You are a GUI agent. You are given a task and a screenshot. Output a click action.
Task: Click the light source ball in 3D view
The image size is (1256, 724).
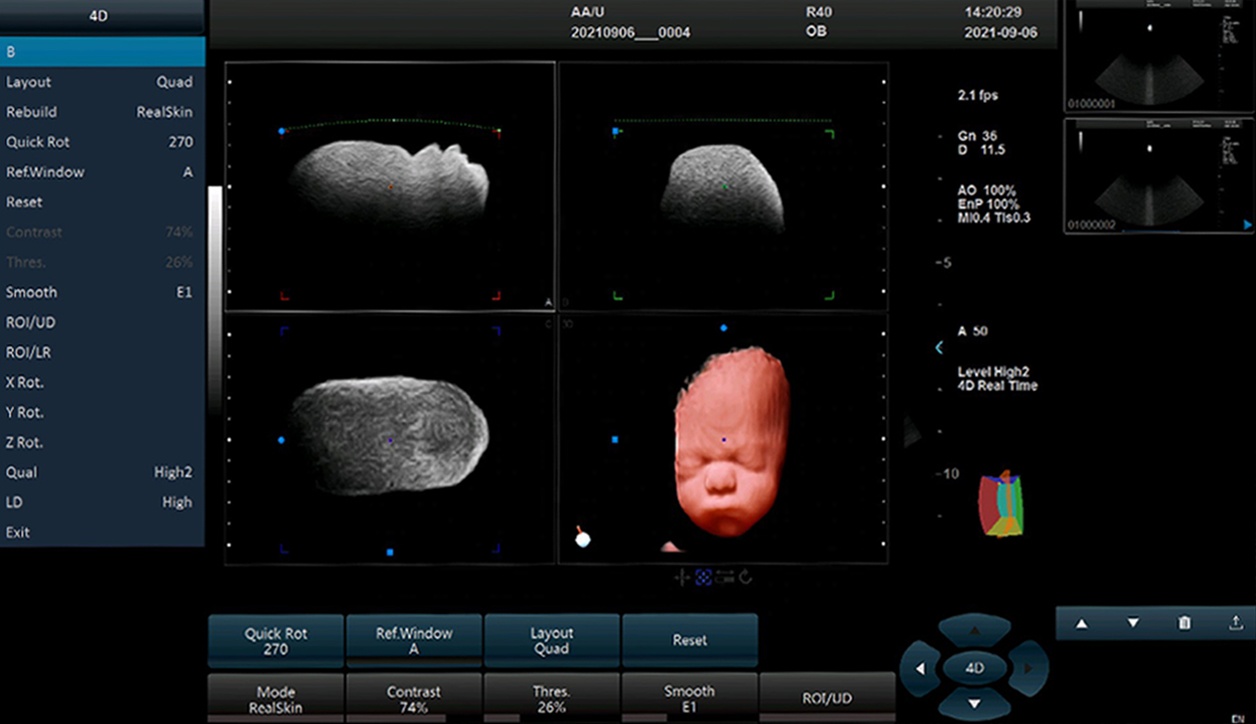(x=583, y=538)
